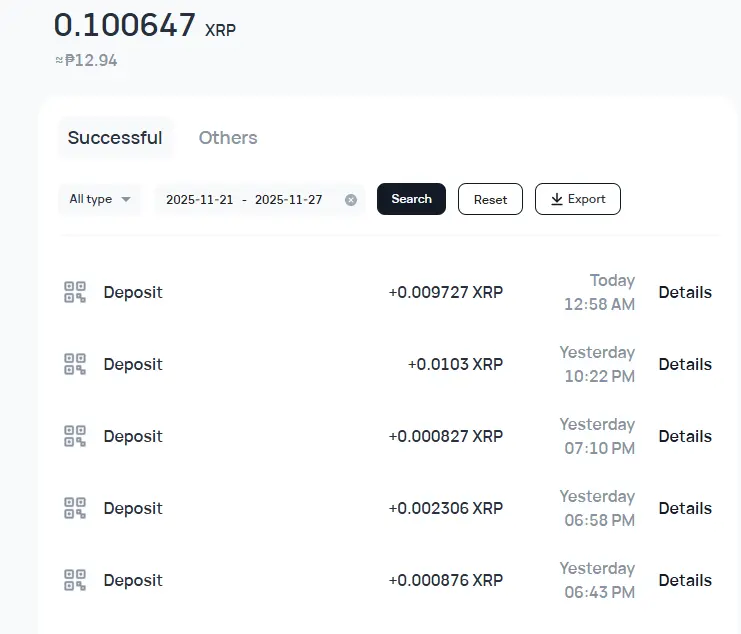This screenshot has width=741, height=634.
Task: Click the +0.000827 XRP amount
Action: (446, 436)
